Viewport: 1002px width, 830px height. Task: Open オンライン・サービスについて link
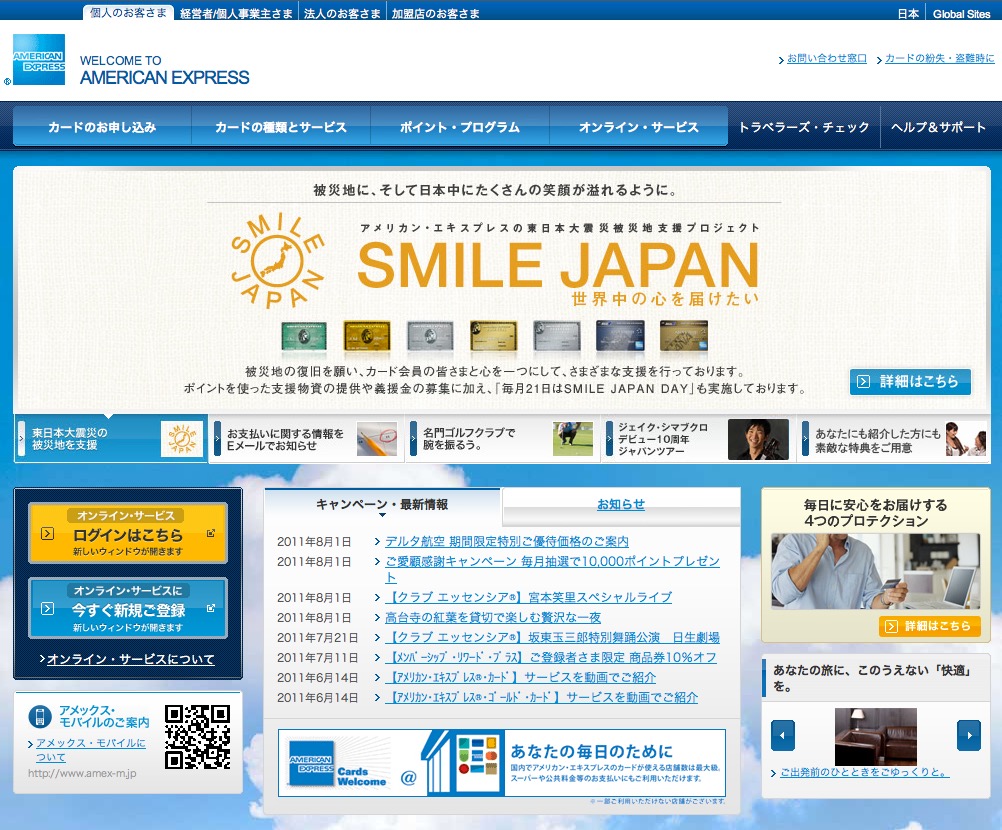pos(130,659)
